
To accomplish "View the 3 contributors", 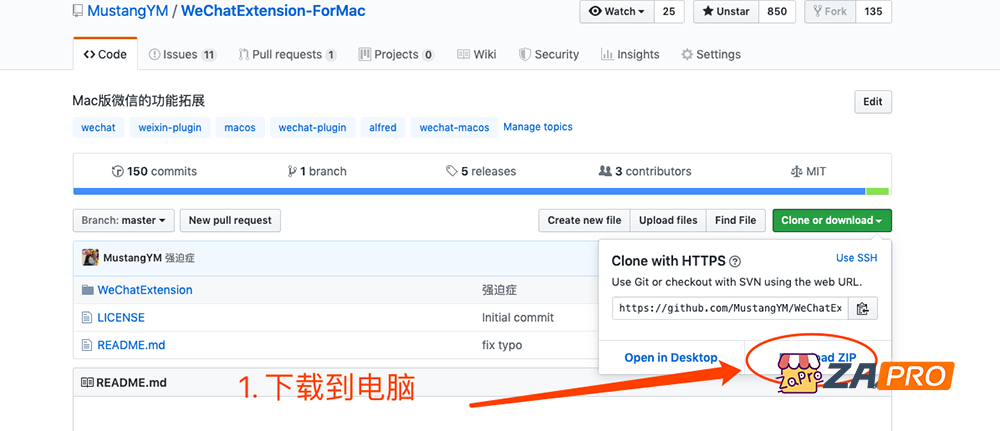I will (x=645, y=172).
